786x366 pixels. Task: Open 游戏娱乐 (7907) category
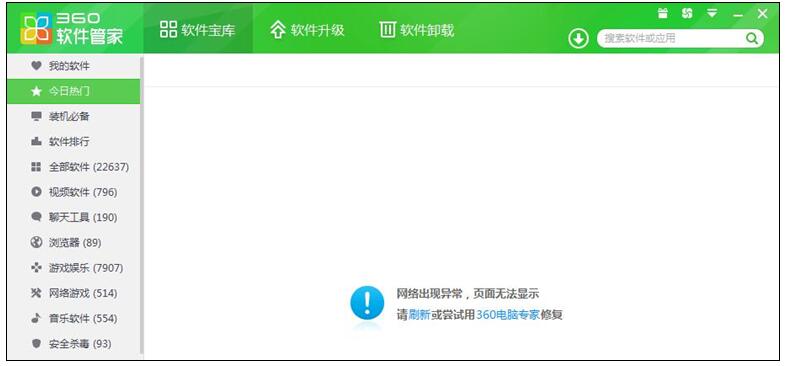pos(74,268)
